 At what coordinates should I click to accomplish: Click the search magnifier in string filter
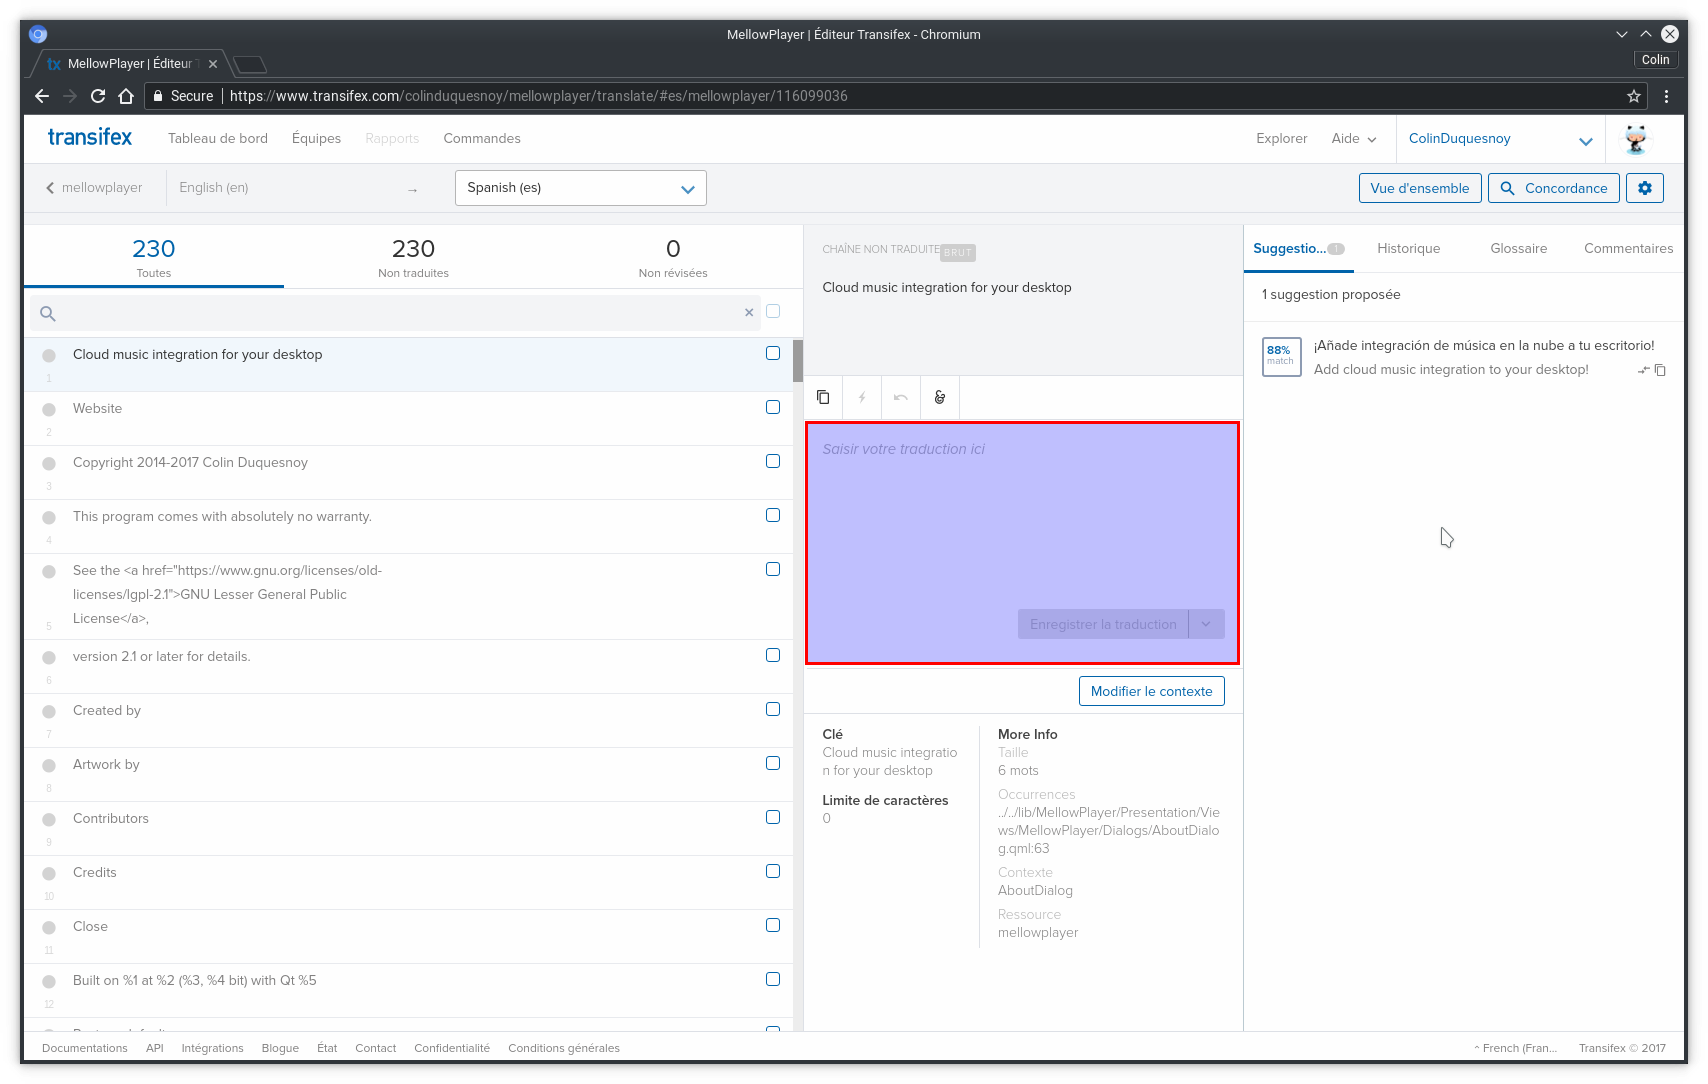coord(47,314)
